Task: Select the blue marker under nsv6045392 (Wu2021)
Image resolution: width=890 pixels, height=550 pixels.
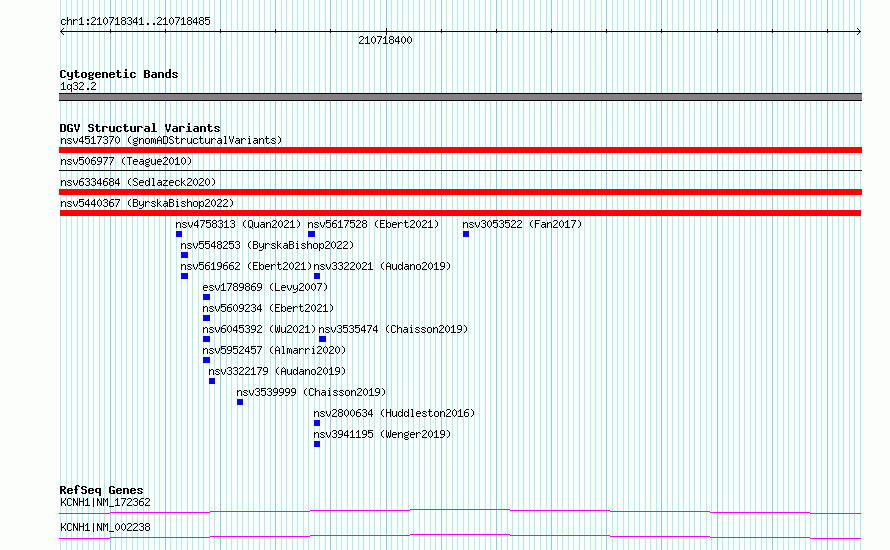Action: 206,339
